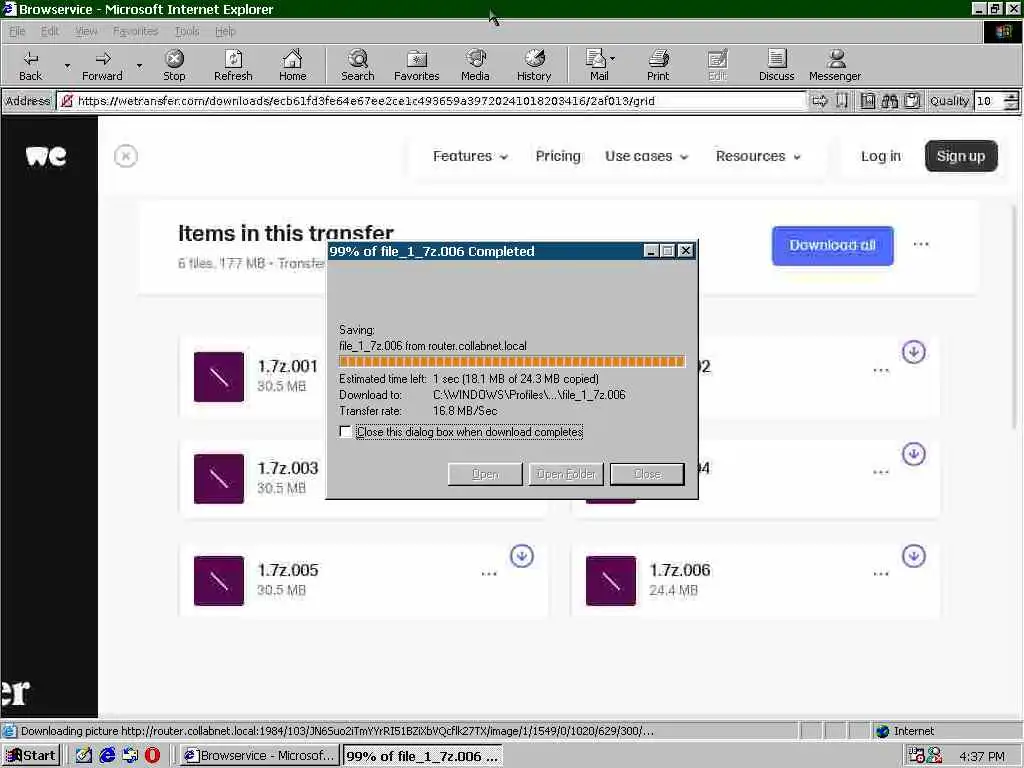Open the Help menu
Viewport: 1024px width, 768px height.
tap(225, 31)
